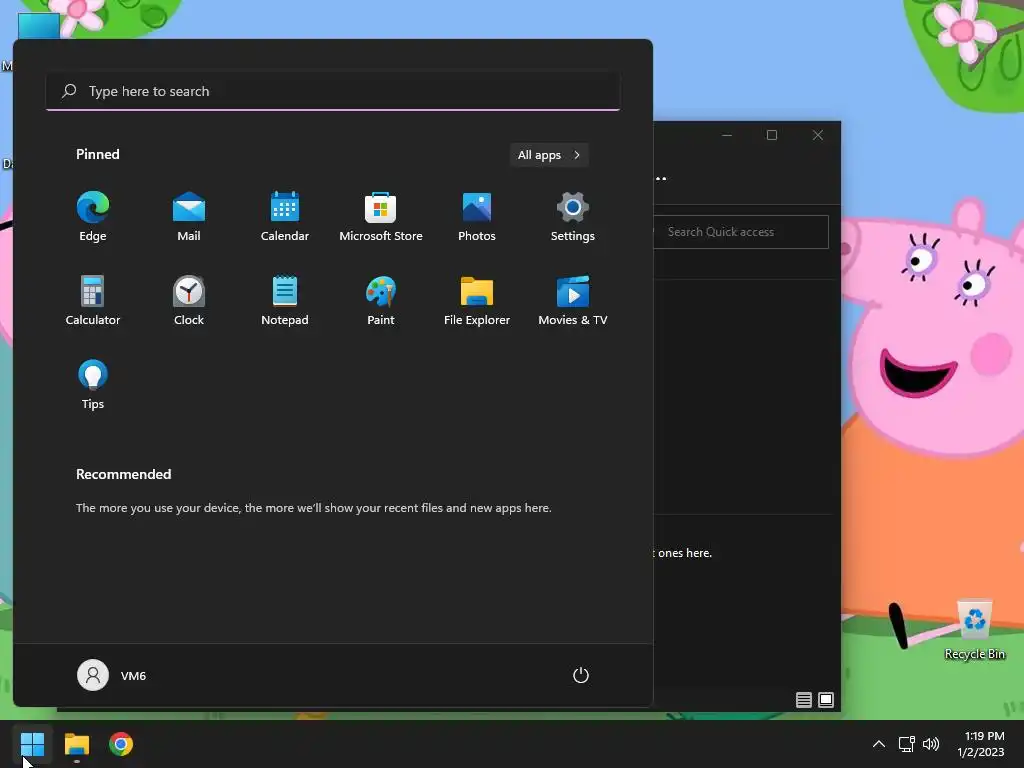The height and width of the screenshot is (768, 1024).
Task: Open the Clock app
Action: [x=189, y=301]
